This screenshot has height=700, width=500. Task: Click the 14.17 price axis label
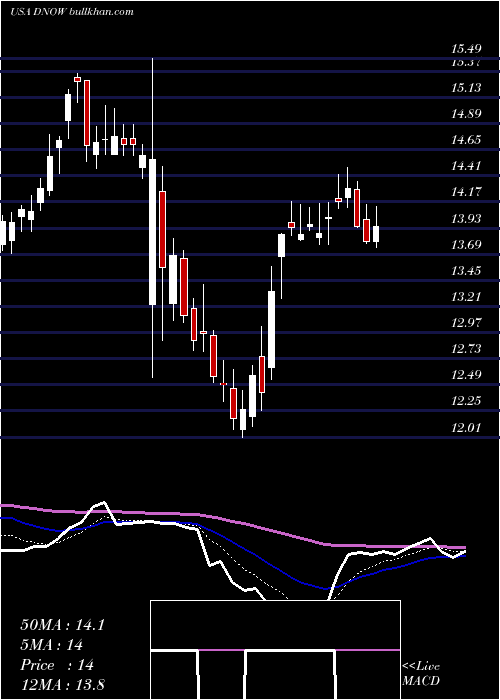click(467, 192)
